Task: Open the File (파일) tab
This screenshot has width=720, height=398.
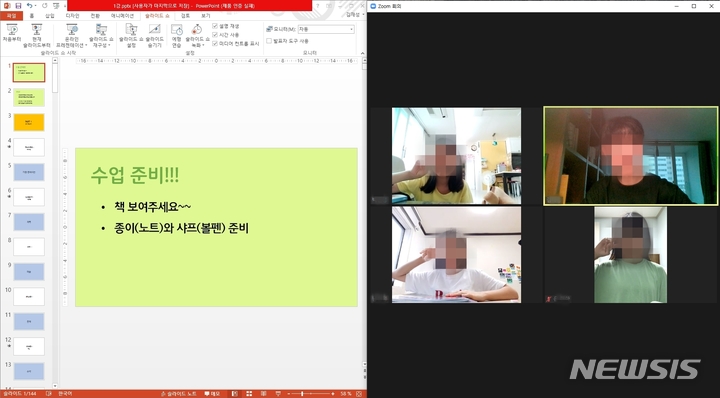Action: (x=11, y=16)
